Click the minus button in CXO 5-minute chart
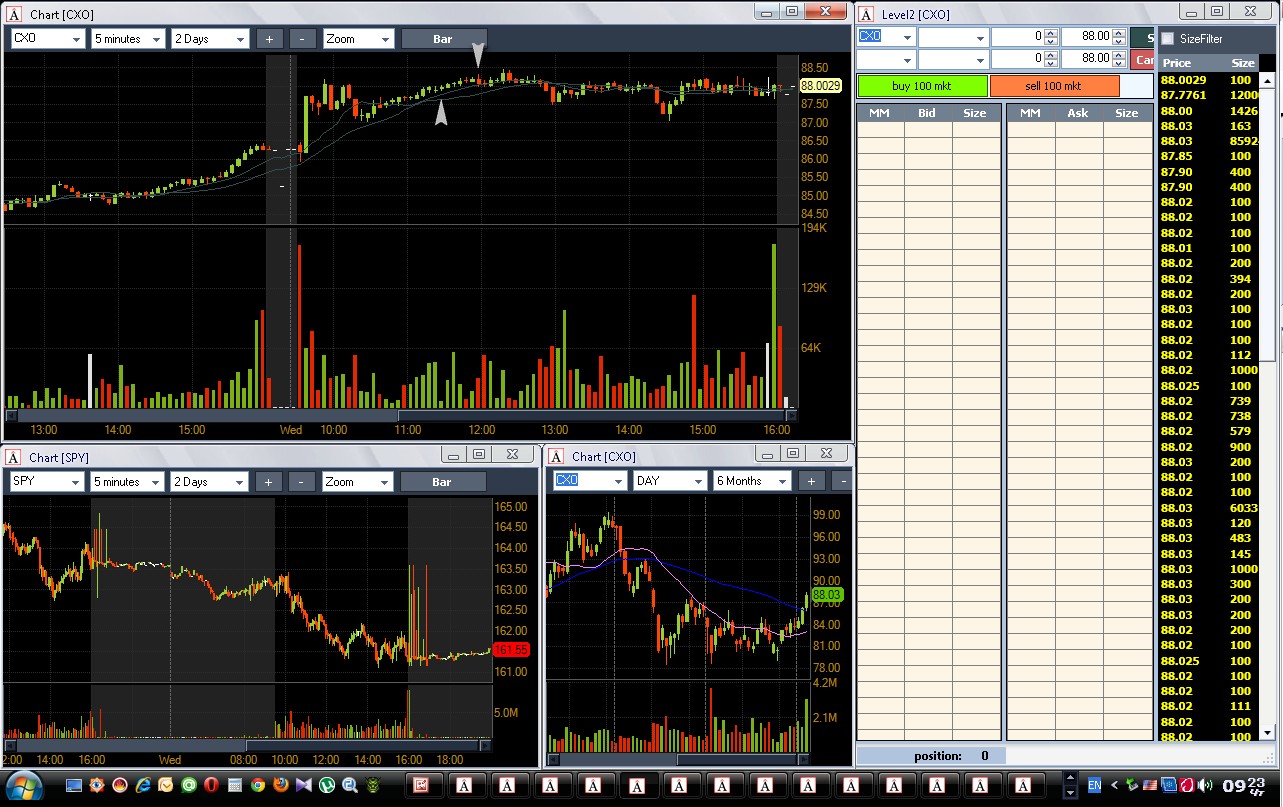1283x807 pixels. [302, 39]
